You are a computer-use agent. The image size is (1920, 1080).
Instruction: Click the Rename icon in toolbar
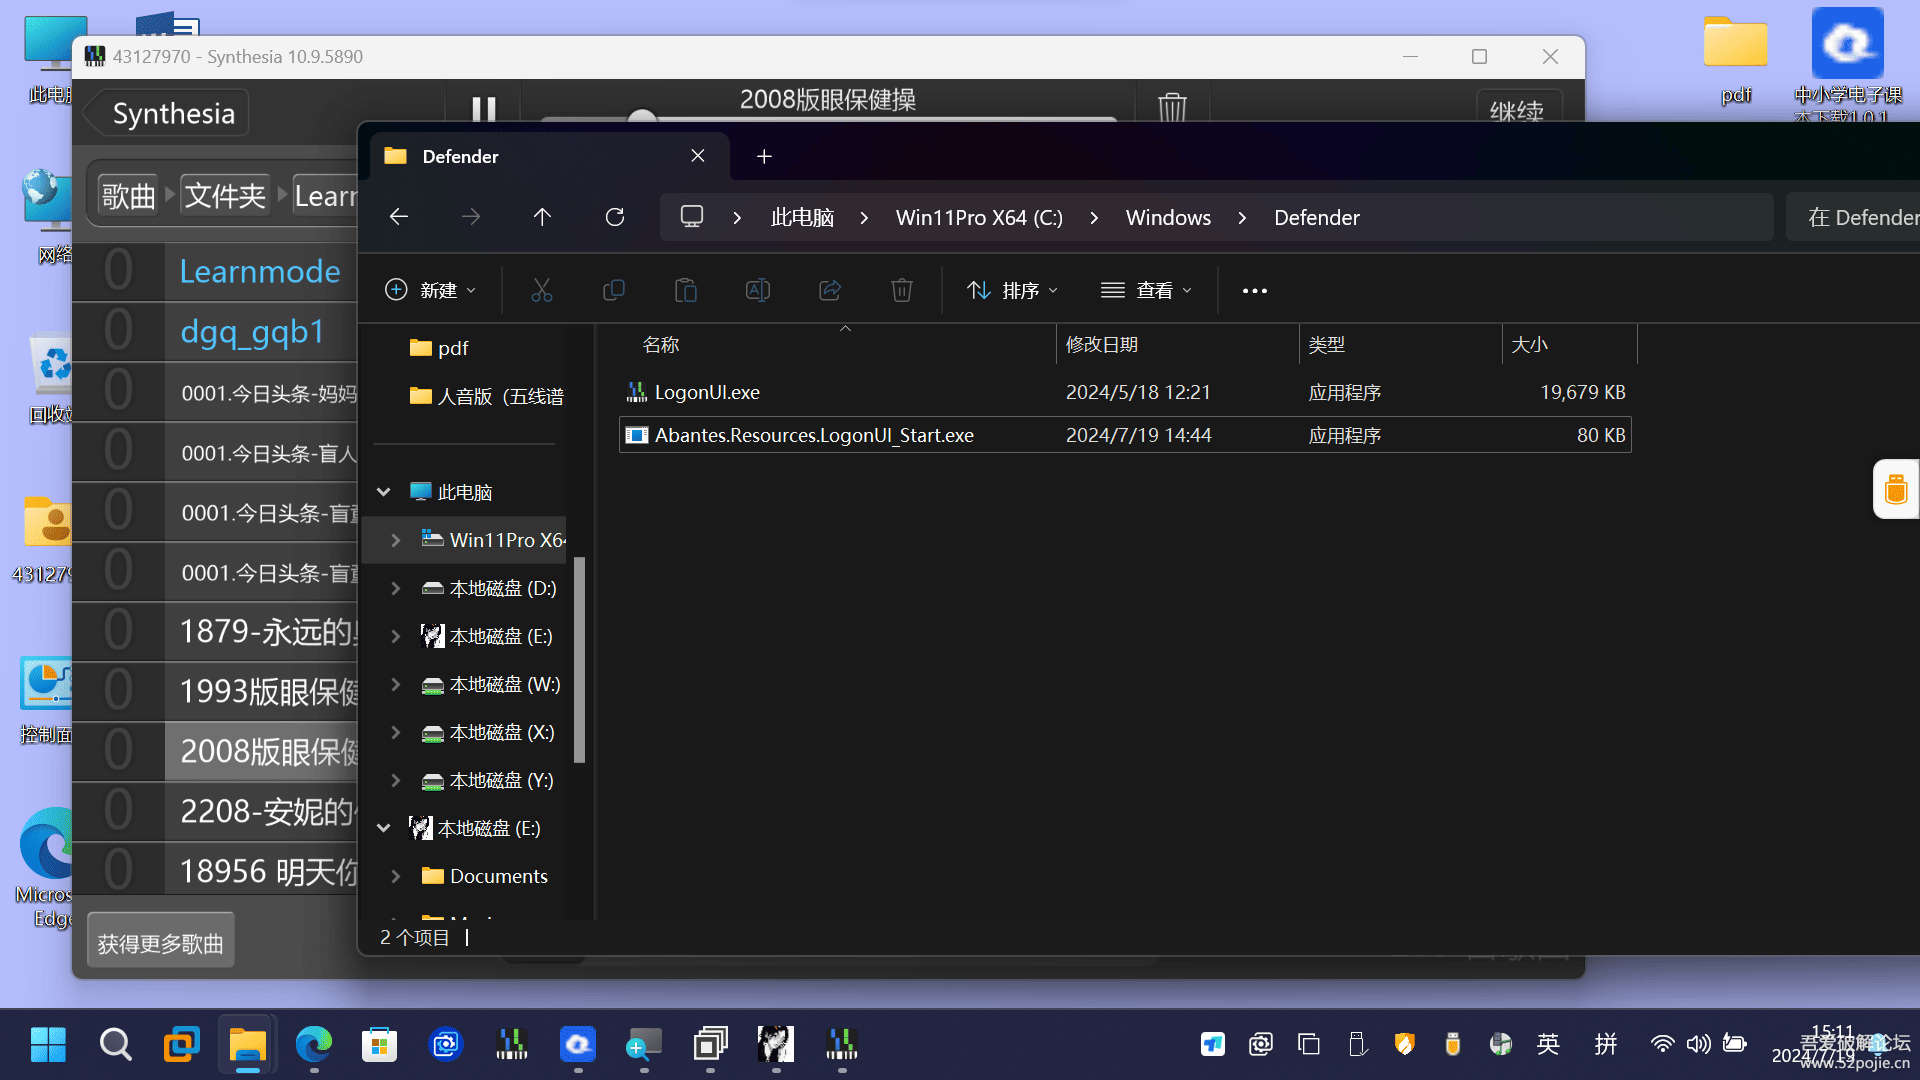757,290
